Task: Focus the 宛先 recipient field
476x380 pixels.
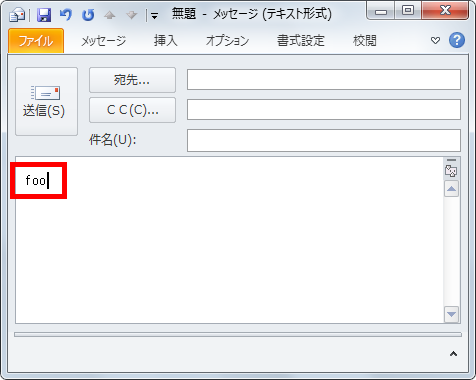Action: [324, 79]
